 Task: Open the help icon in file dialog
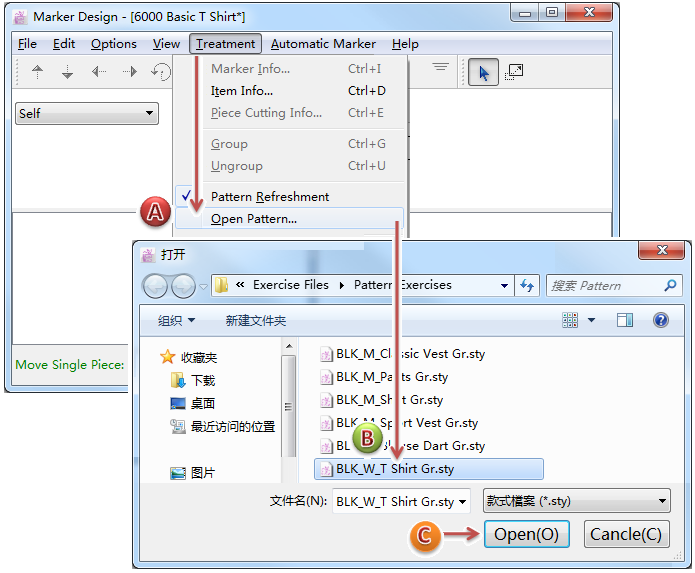pos(660,320)
